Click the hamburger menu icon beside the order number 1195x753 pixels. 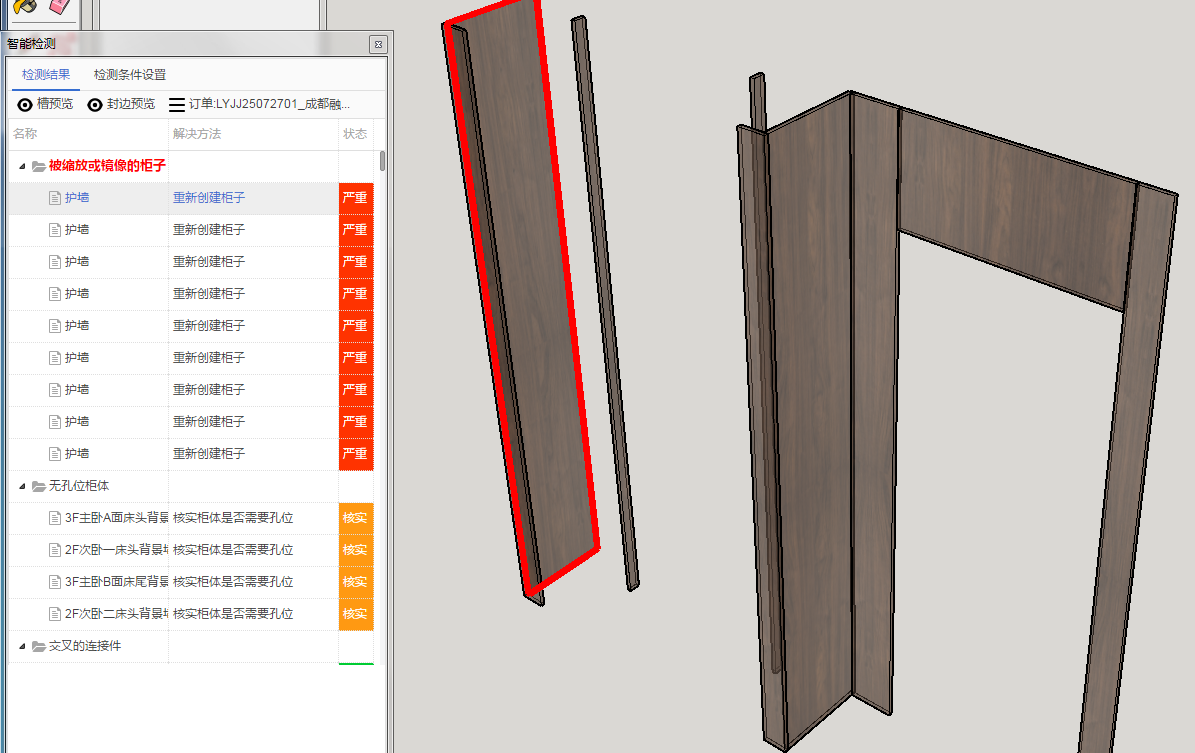point(177,104)
